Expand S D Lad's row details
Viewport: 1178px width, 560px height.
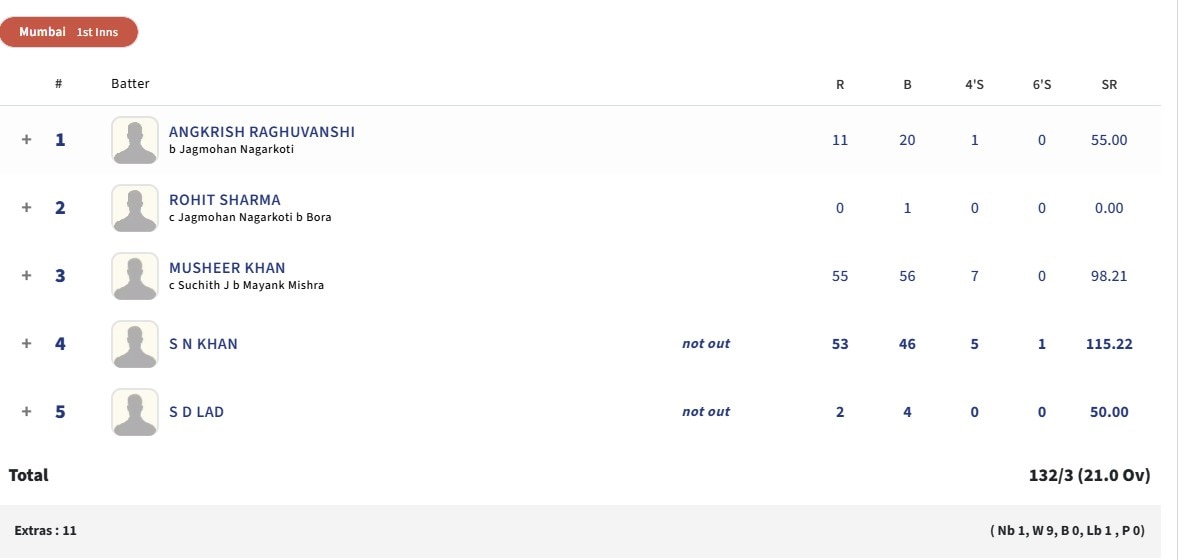tap(27, 412)
